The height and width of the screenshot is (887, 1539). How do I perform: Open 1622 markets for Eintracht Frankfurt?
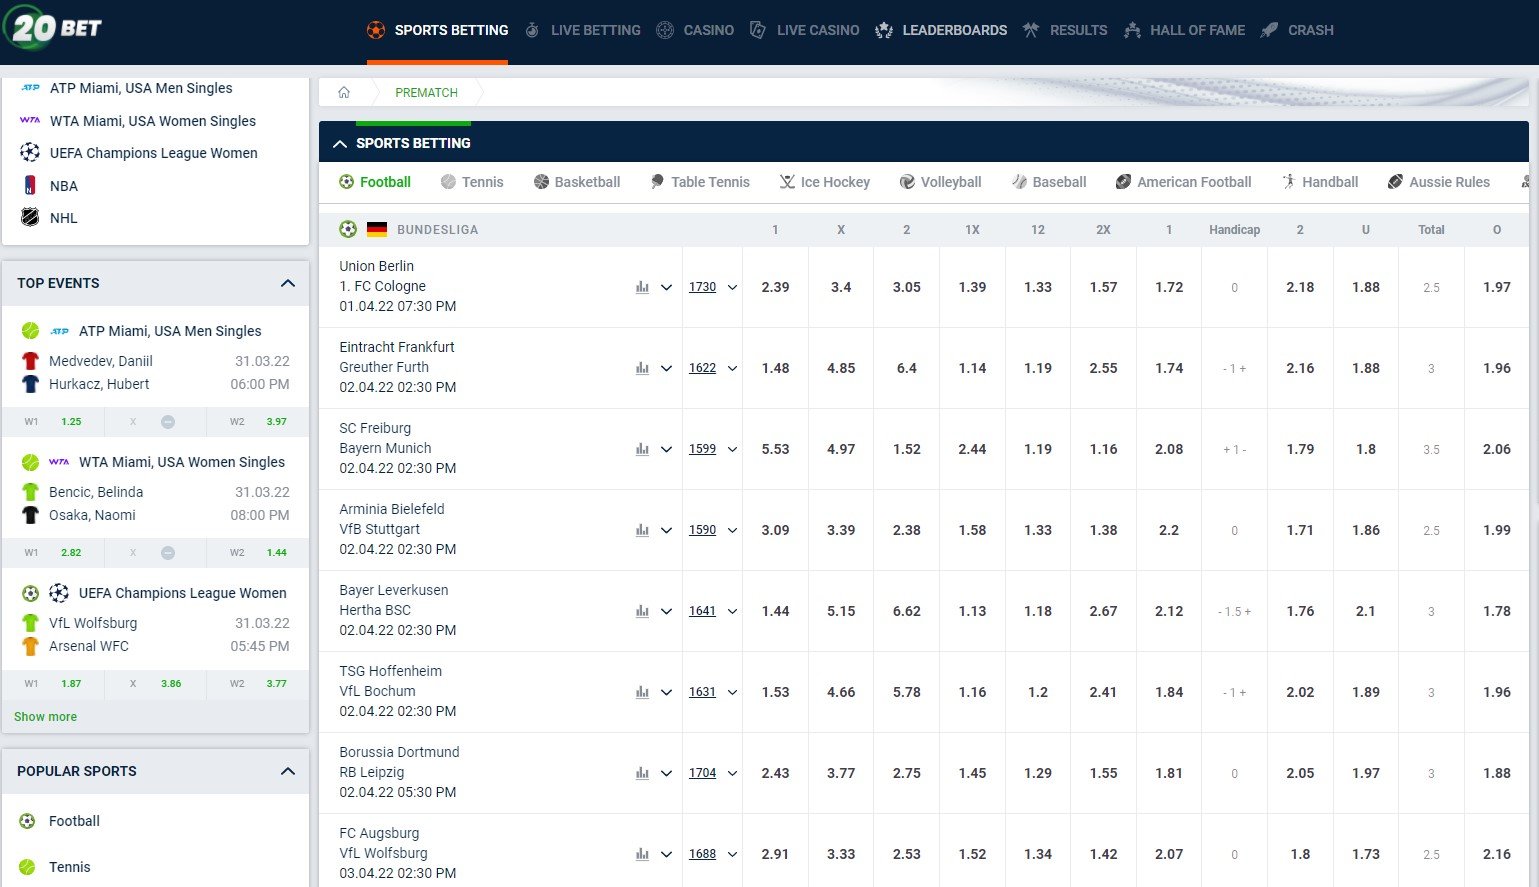pos(702,368)
